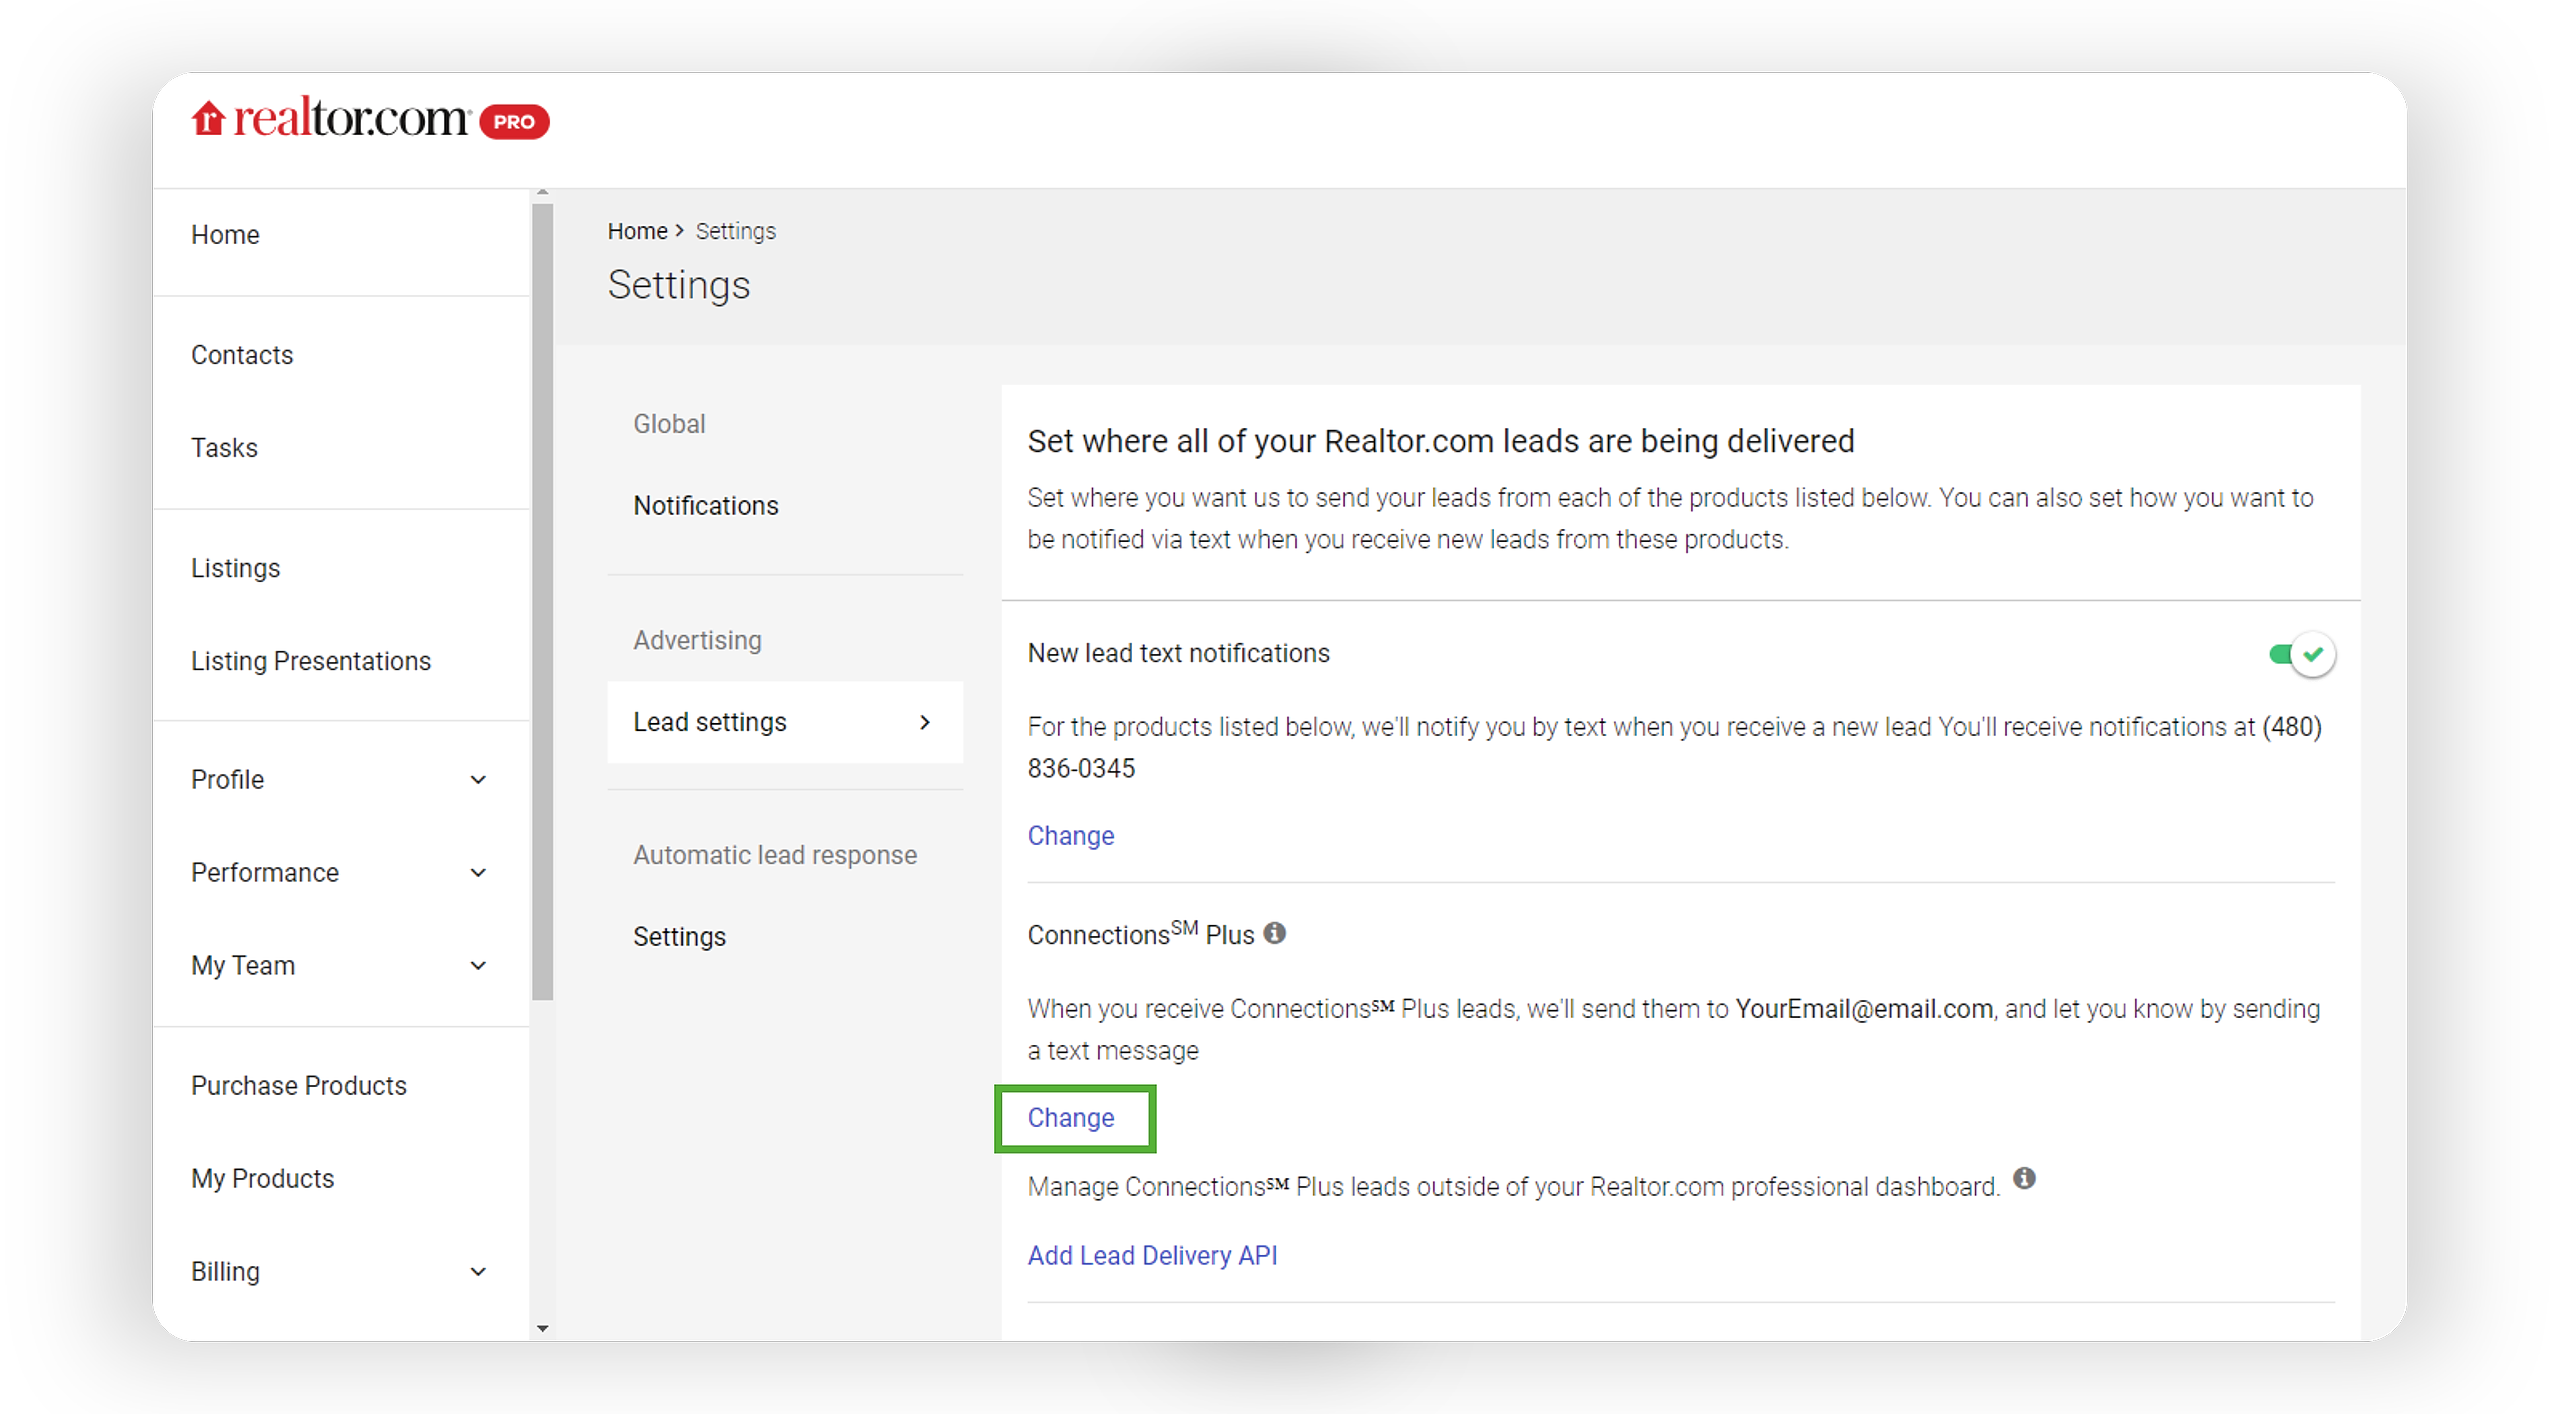This screenshot has width=2560, height=1414.
Task: Expand the Billing menu chevron
Action: click(478, 1272)
